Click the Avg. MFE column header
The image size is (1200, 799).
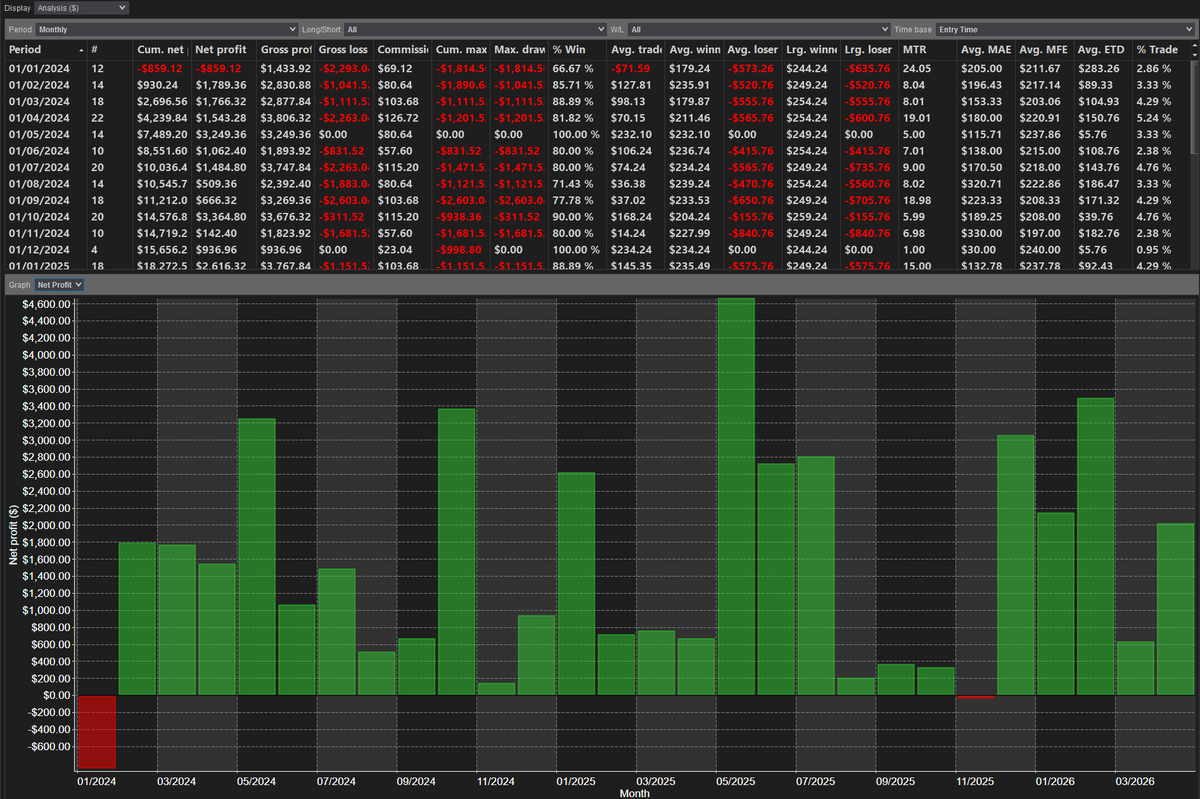(x=1045, y=49)
